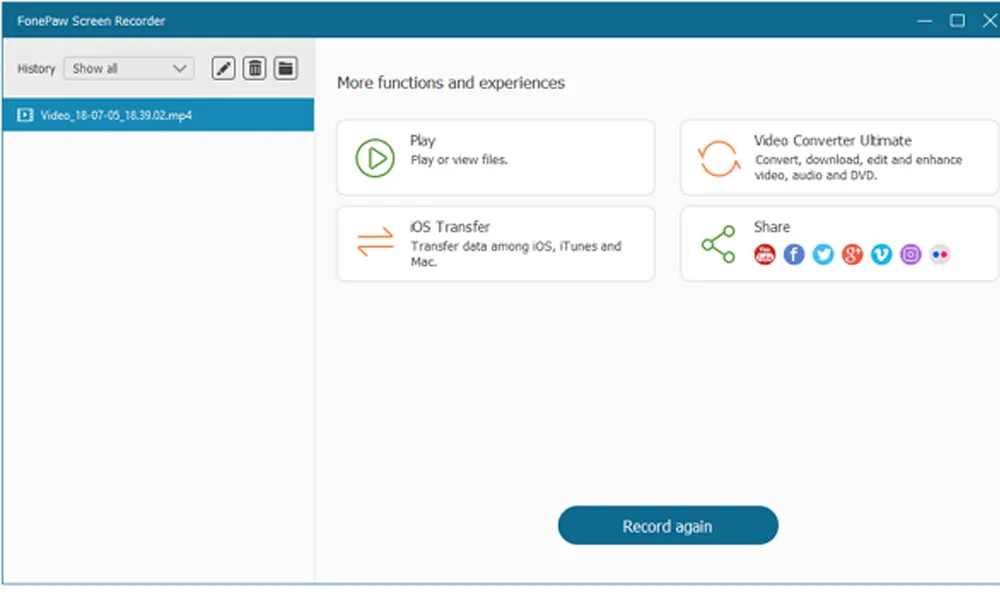Screen dimensions: 1000x600
Task: Share via Instagram icon
Action: coord(911,254)
